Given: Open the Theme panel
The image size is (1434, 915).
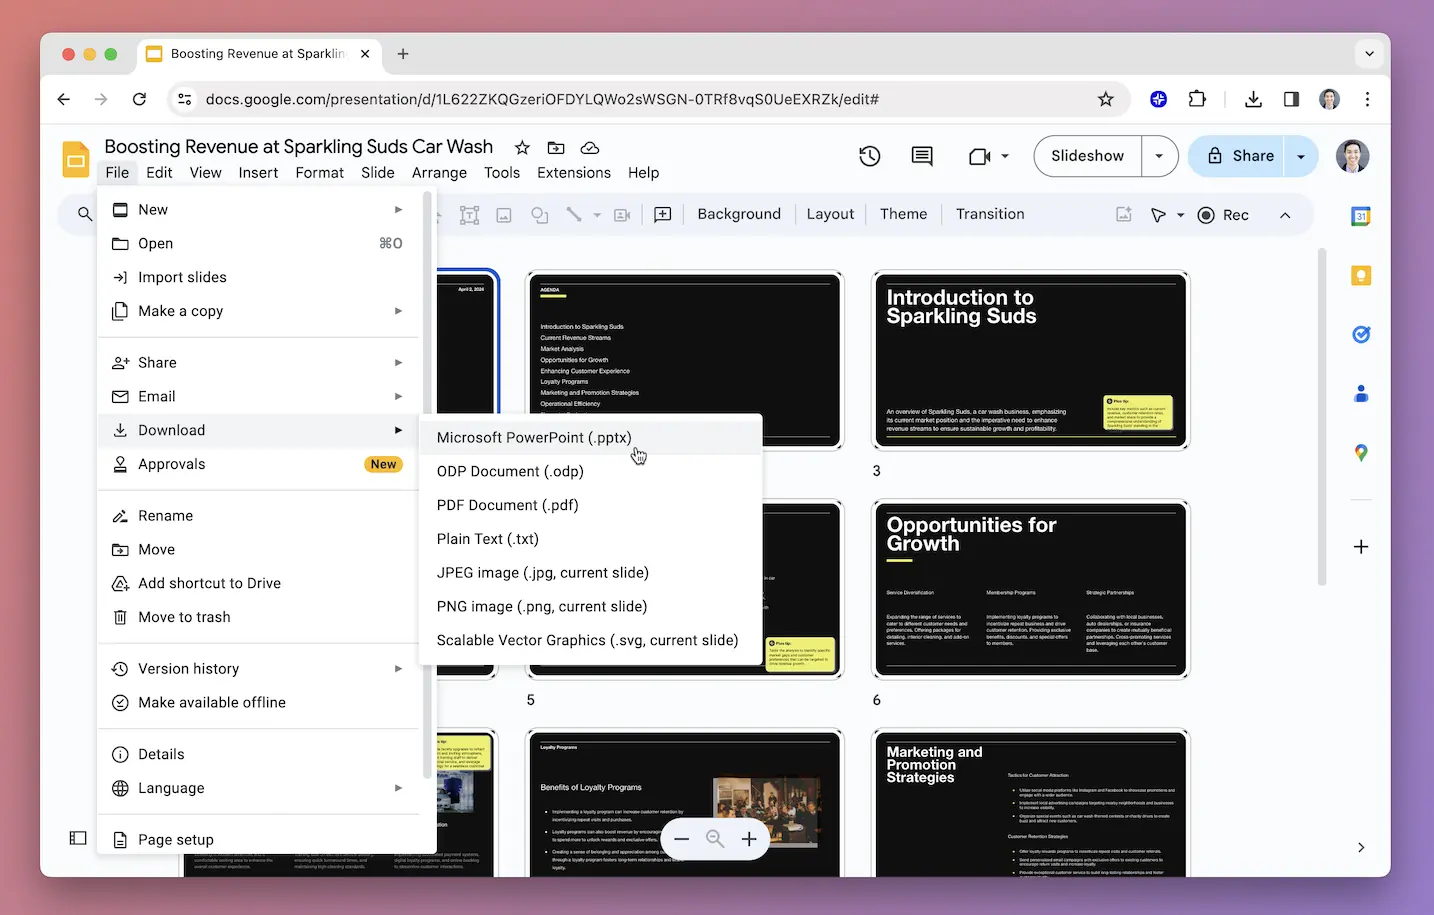Looking at the screenshot, I should click(902, 214).
